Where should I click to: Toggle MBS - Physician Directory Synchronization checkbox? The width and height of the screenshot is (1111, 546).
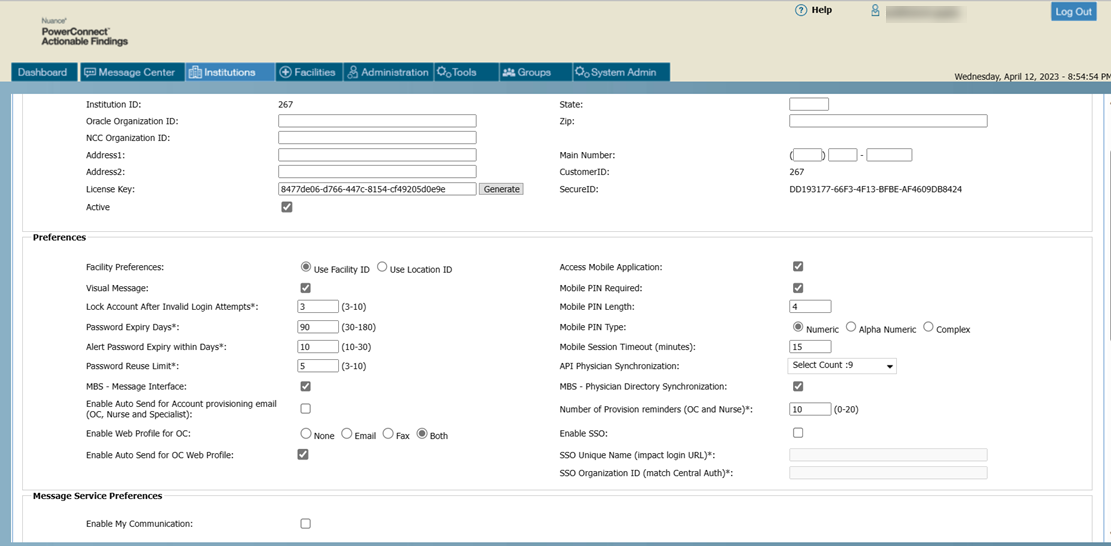798,386
